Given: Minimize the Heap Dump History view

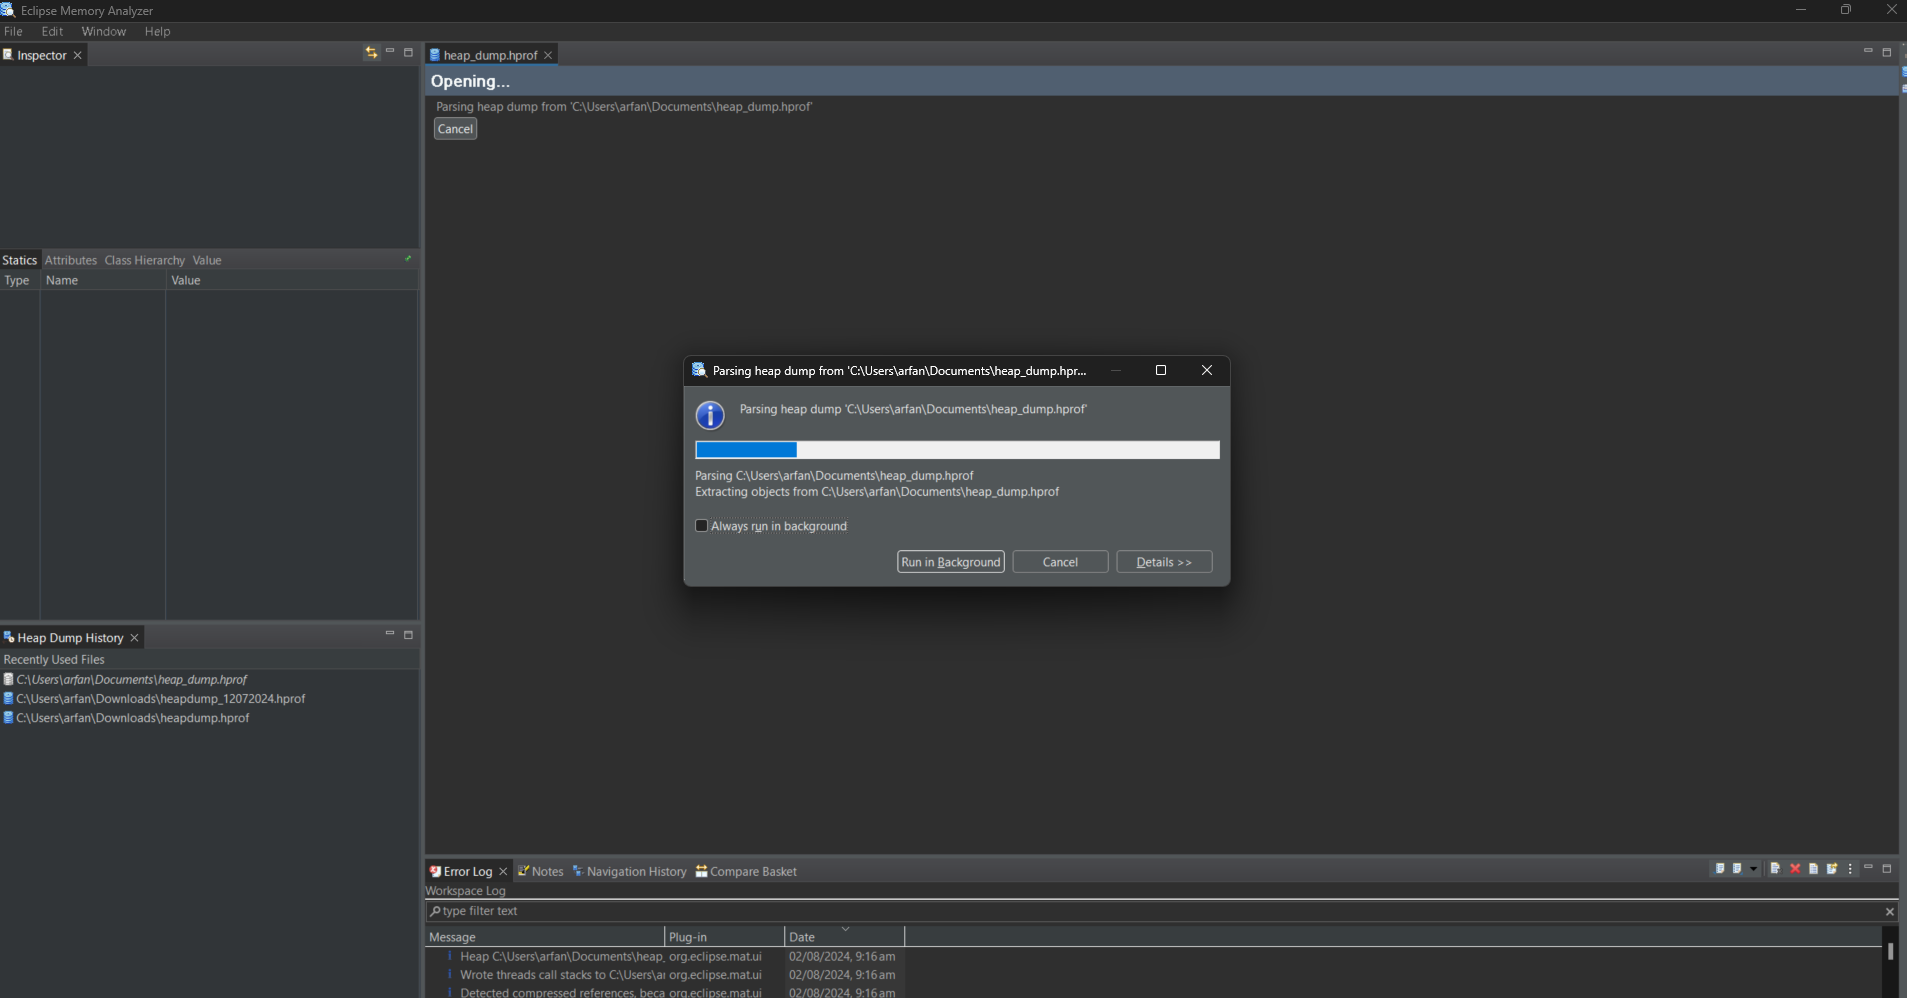Looking at the screenshot, I should click(390, 634).
